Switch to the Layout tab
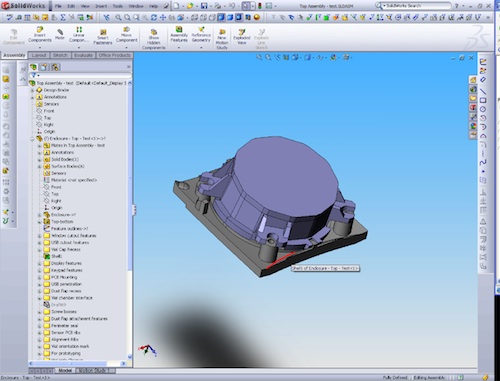Screen dimensions: 500x381 tap(39, 55)
